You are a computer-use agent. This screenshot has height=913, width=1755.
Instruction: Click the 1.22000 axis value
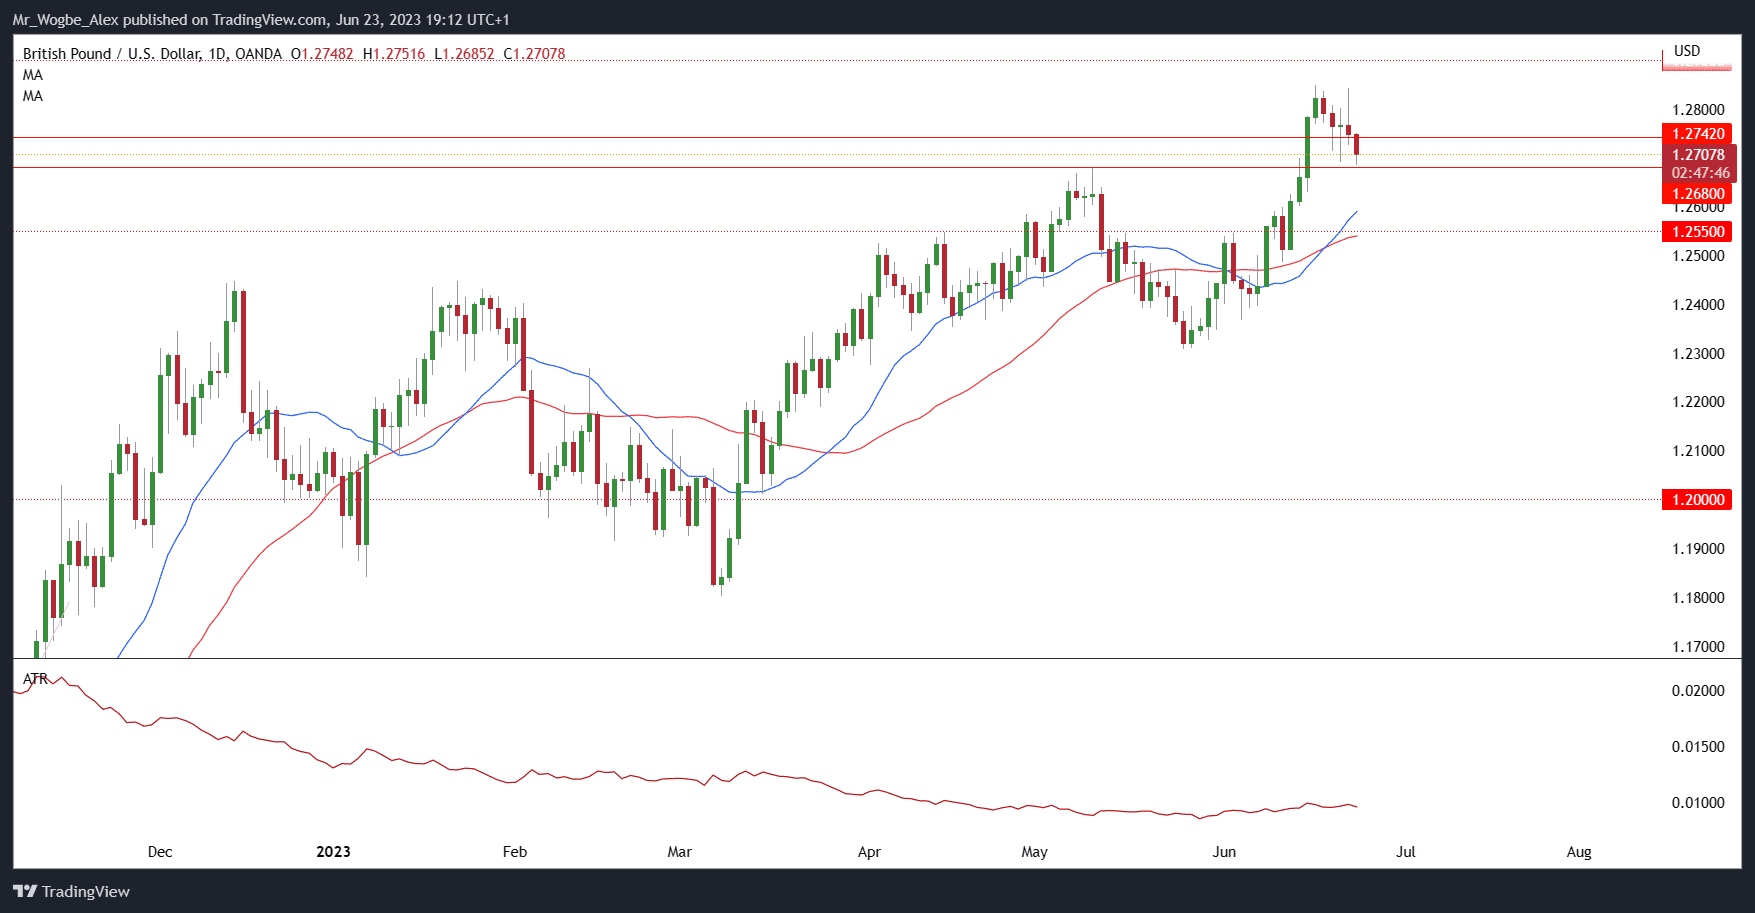1698,402
